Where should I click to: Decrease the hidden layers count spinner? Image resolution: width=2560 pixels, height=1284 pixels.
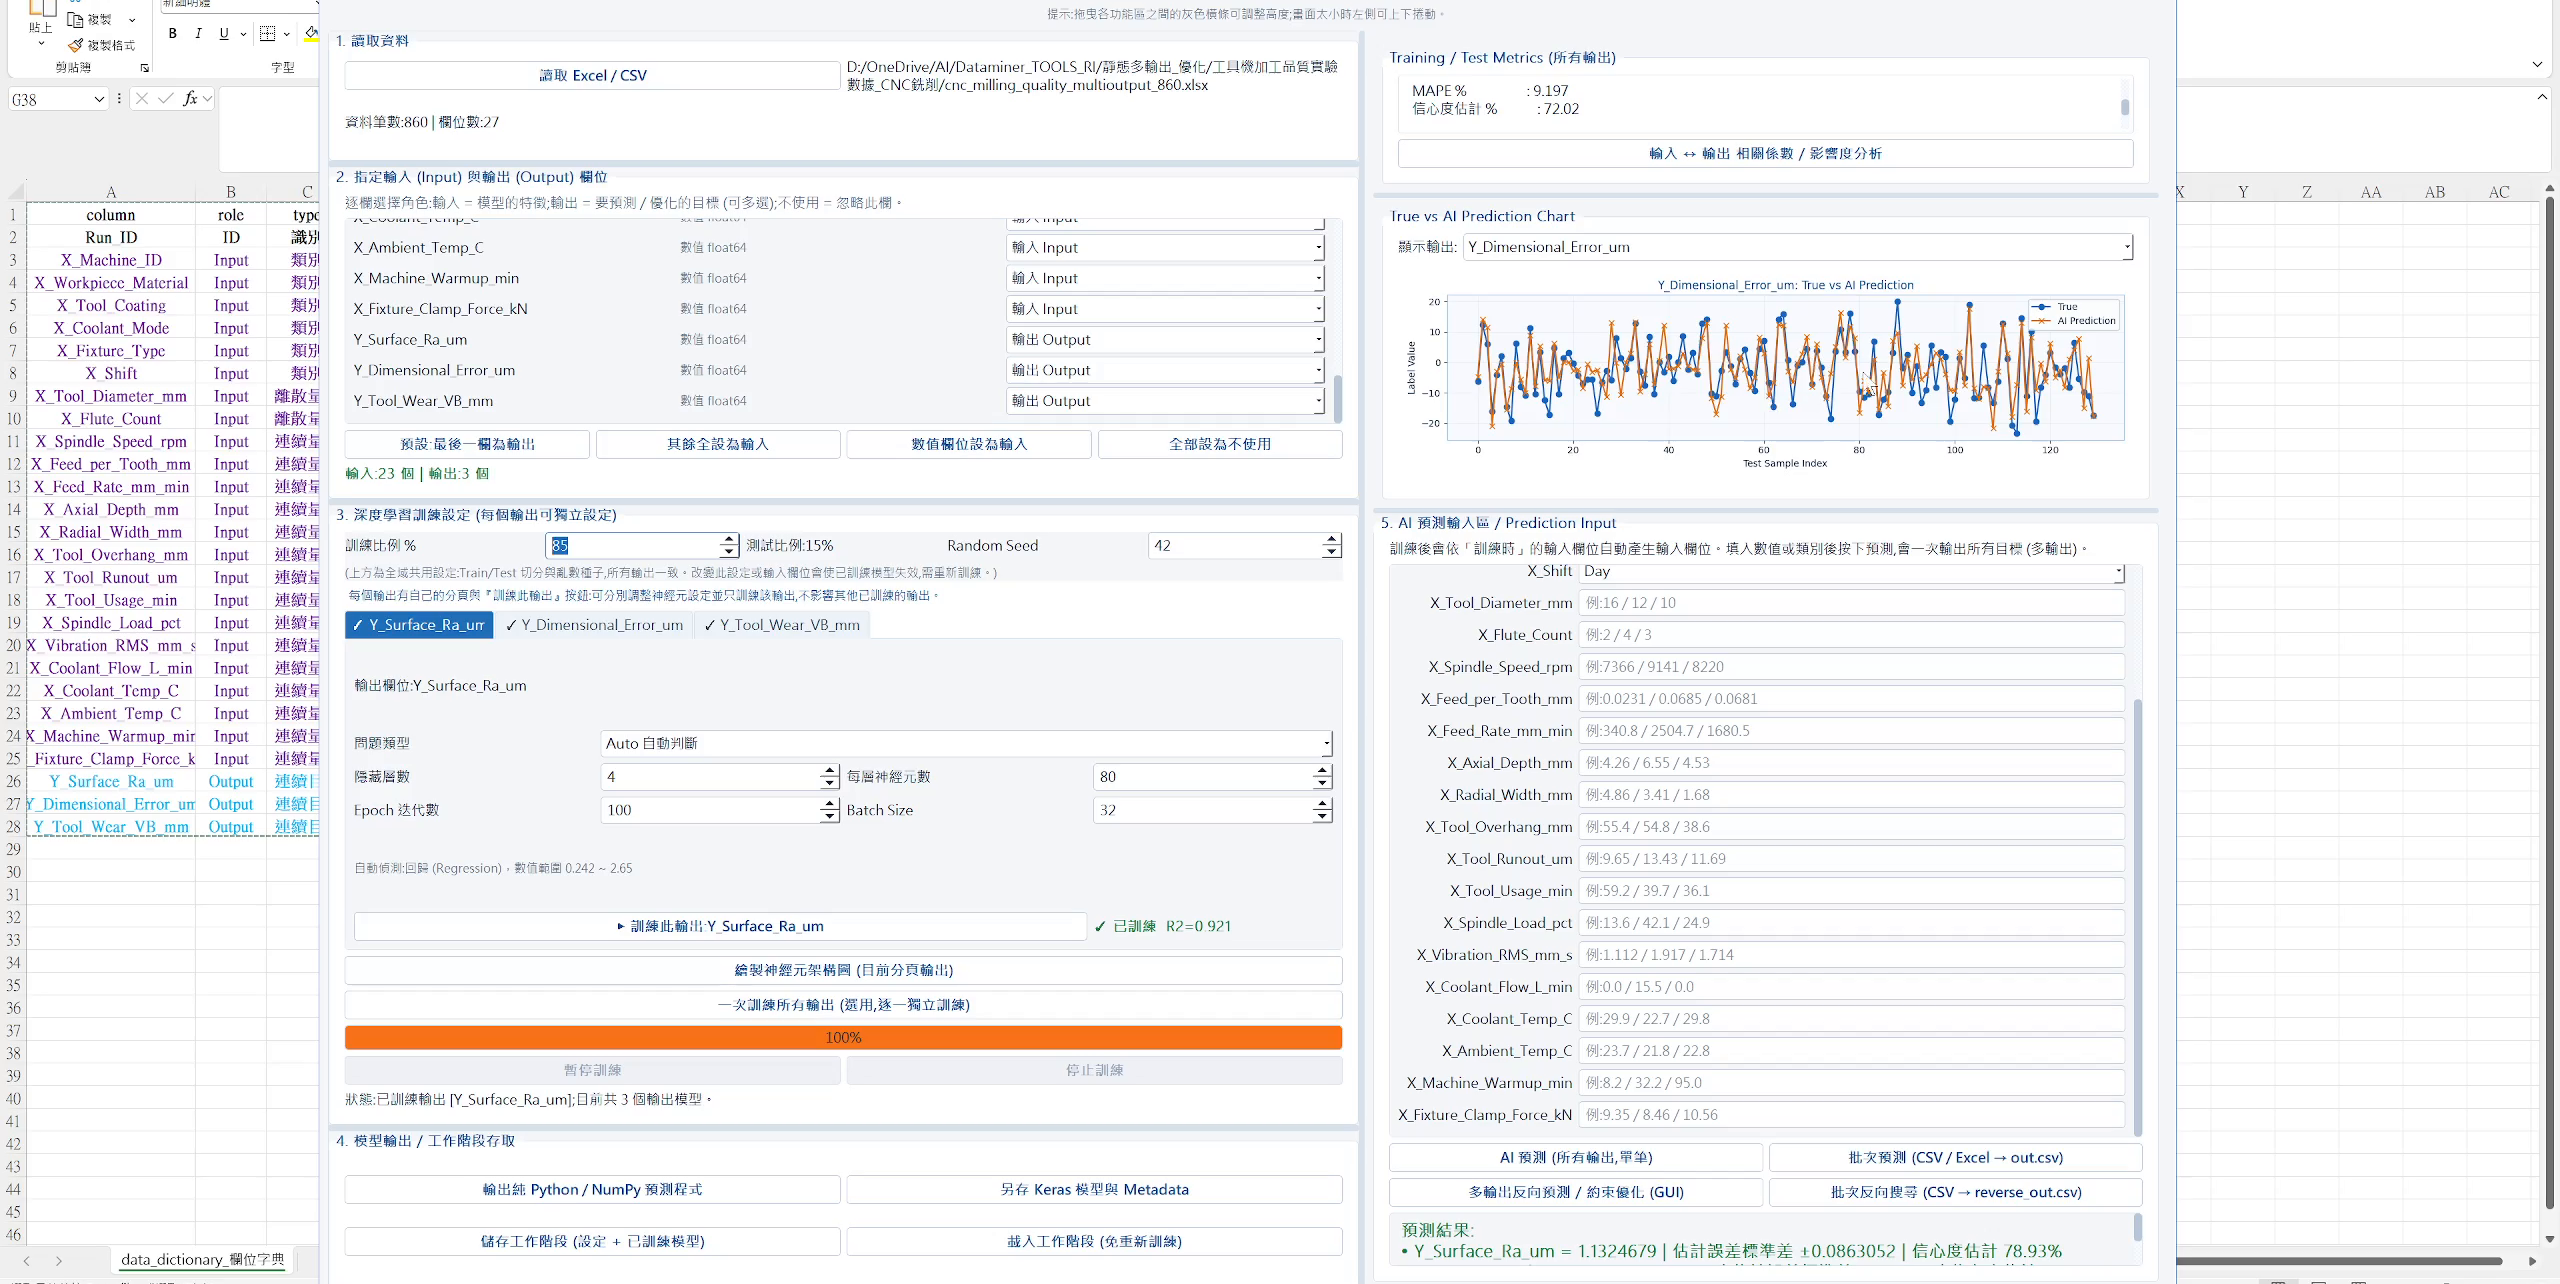click(829, 783)
